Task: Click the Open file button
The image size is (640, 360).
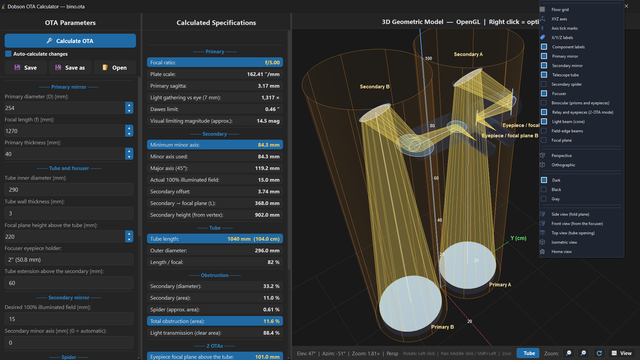Action: click(x=114, y=68)
